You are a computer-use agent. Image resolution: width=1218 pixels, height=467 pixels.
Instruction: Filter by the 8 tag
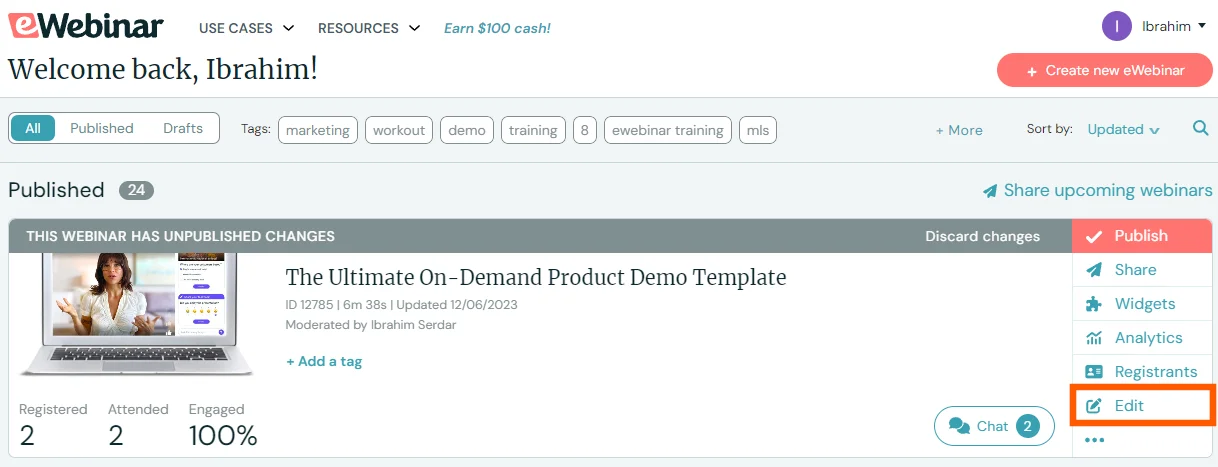585,130
